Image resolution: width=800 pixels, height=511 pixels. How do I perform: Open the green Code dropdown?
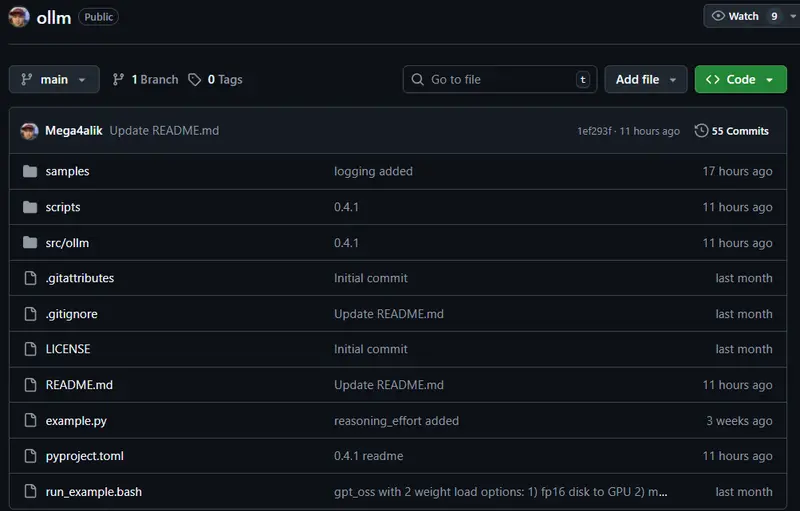coord(740,80)
